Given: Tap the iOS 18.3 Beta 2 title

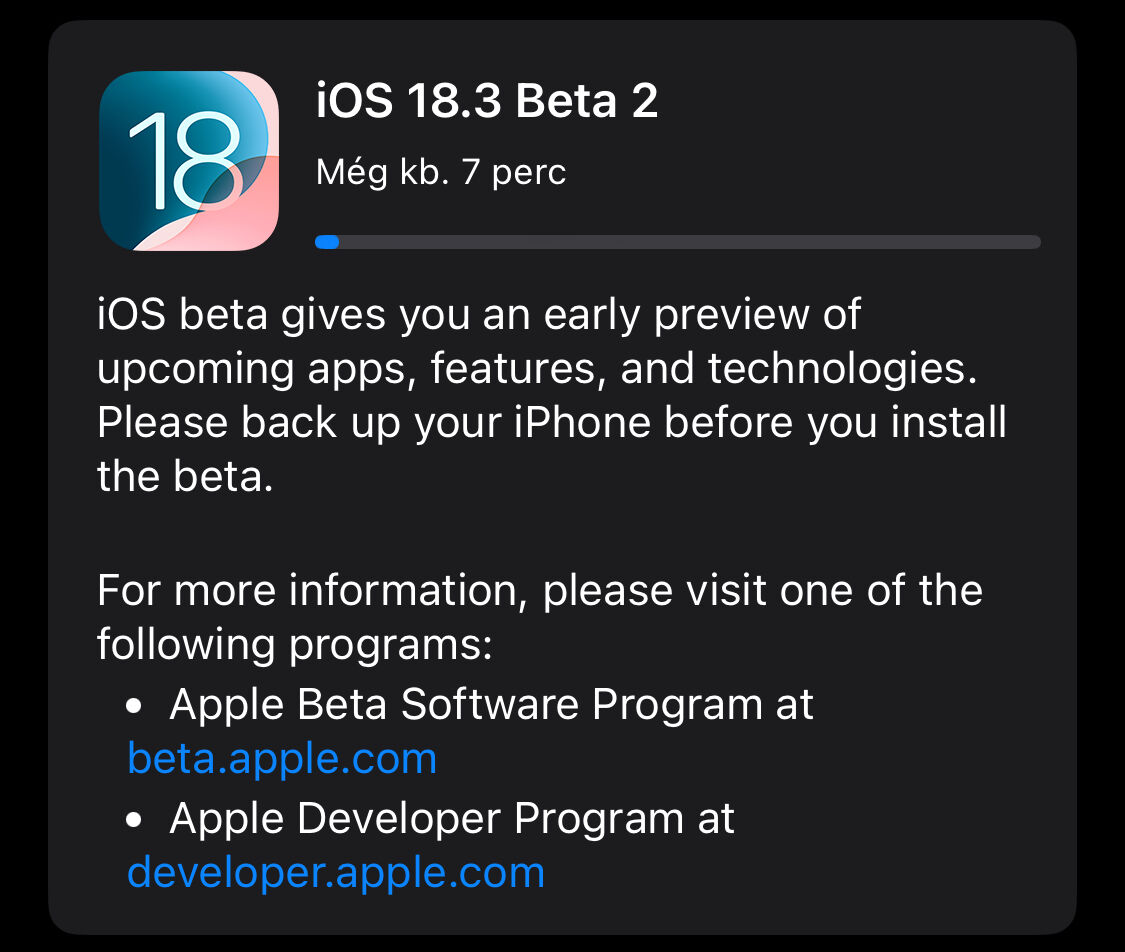Looking at the screenshot, I should click(x=486, y=100).
